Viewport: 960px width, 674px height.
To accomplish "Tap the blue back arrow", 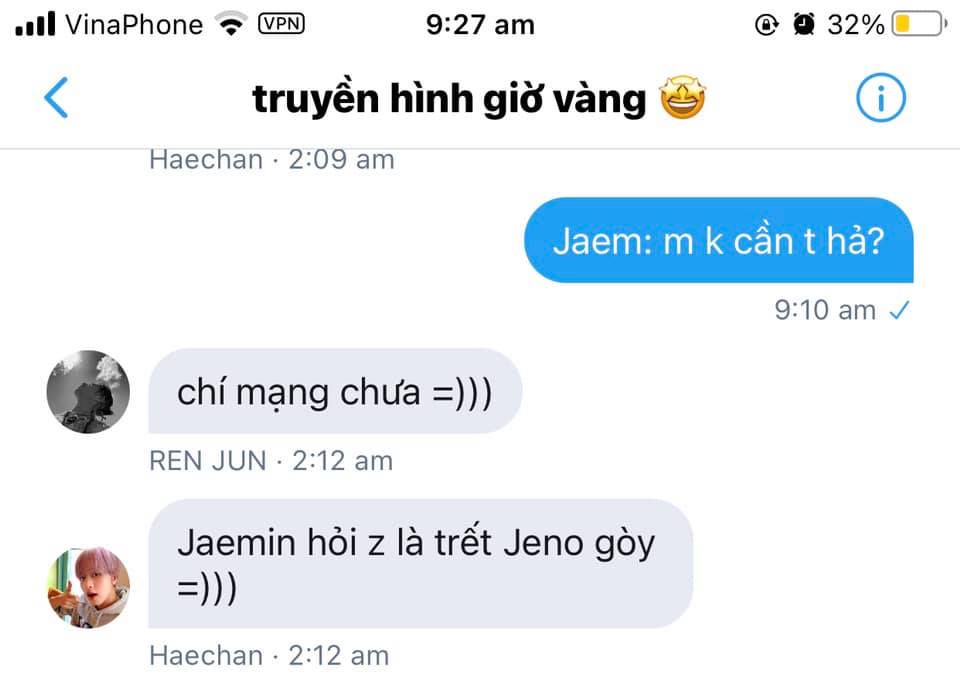I will click(56, 97).
